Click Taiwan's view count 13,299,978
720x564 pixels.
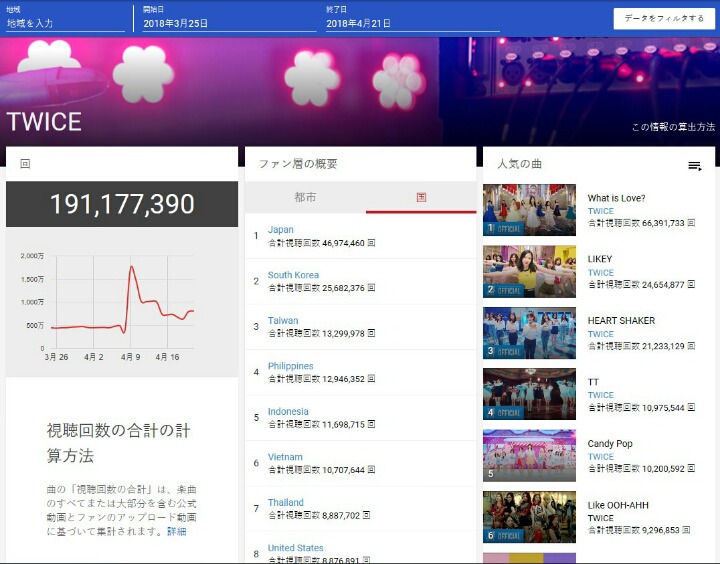click(343, 333)
